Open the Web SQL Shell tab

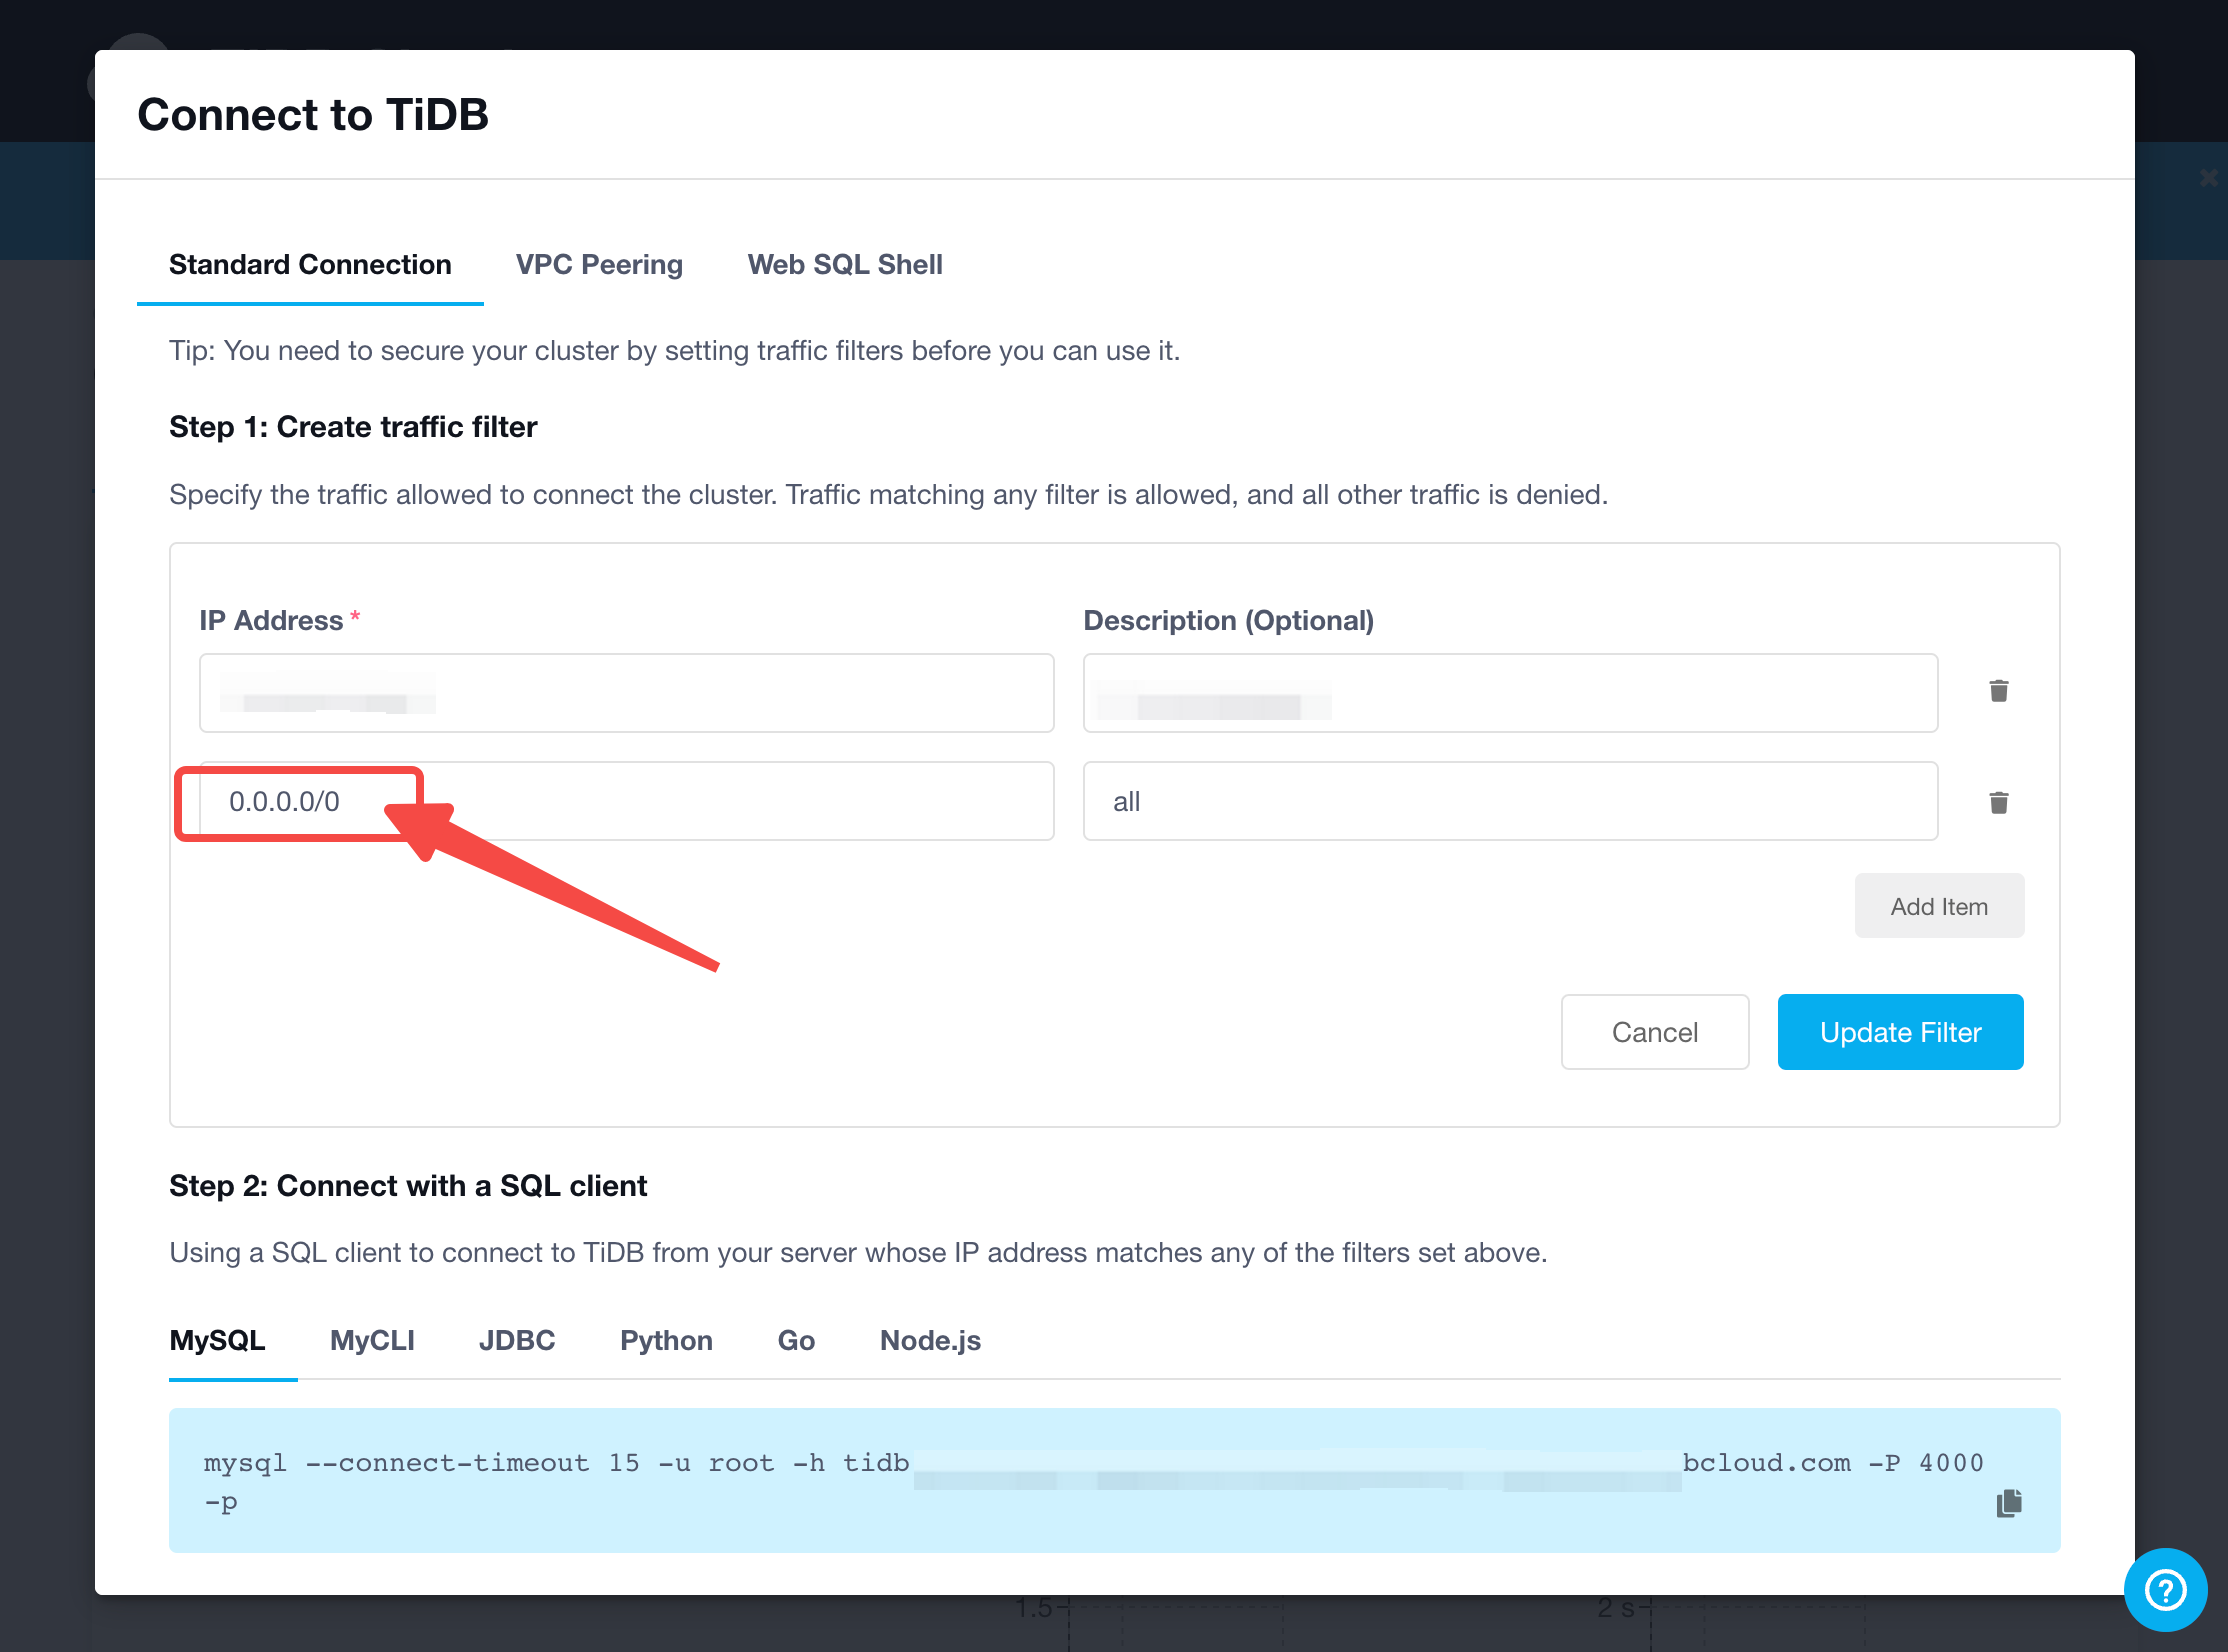point(844,265)
